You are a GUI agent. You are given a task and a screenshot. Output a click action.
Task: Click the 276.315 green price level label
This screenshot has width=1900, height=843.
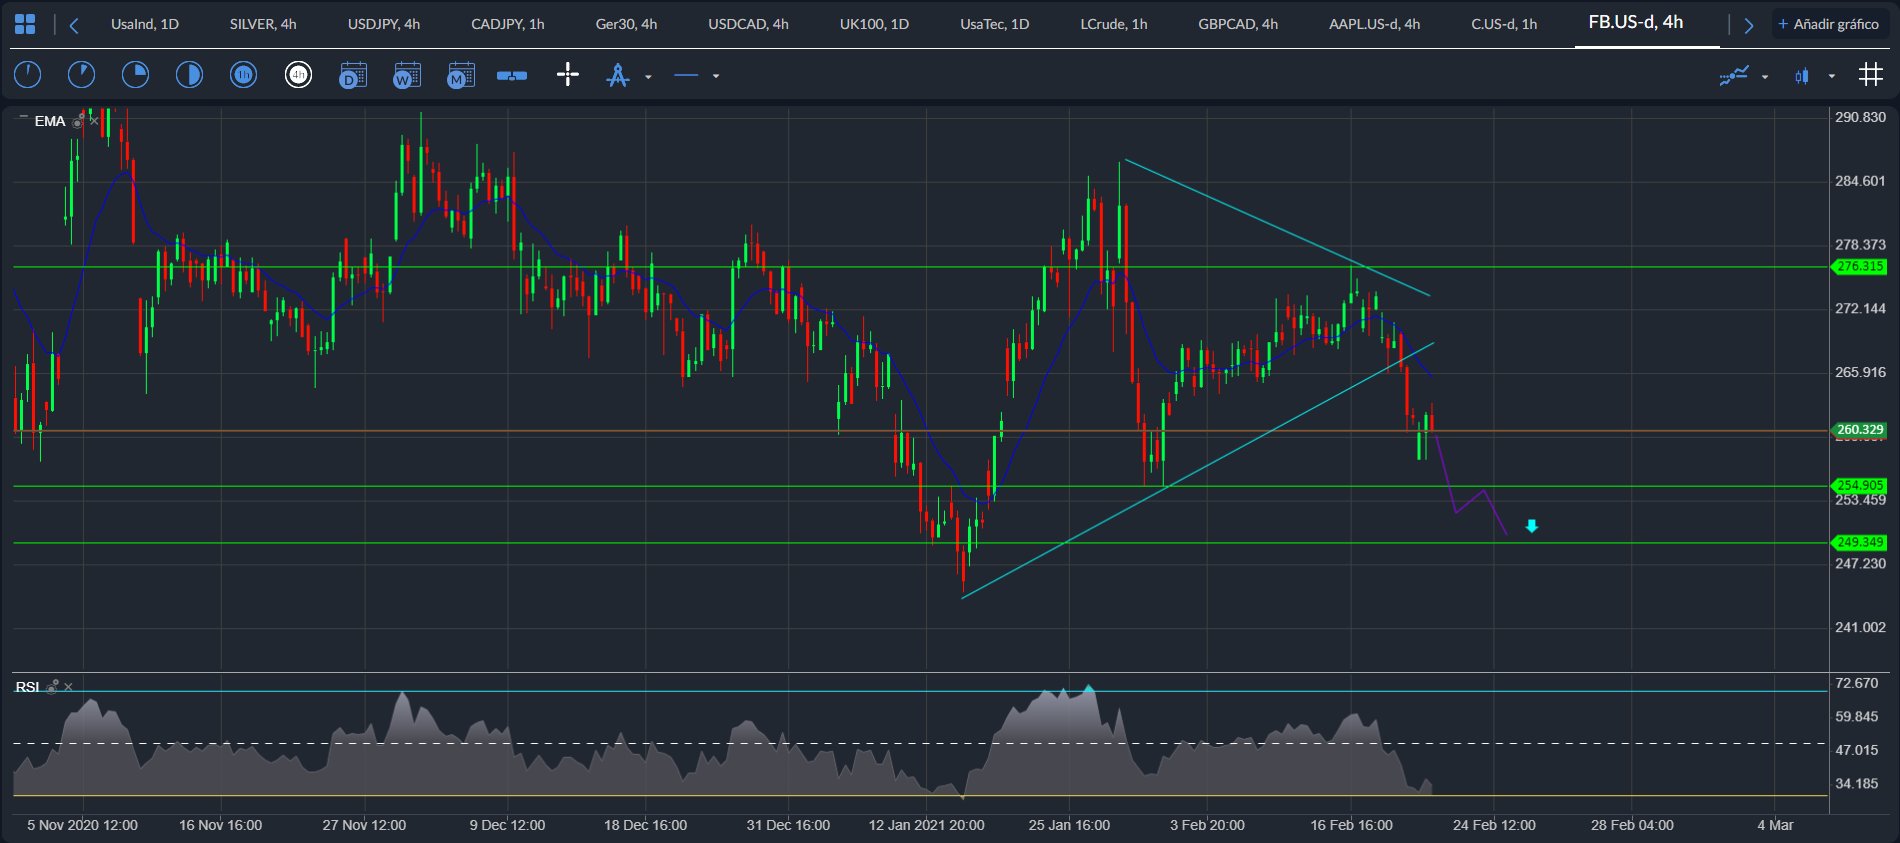[x=1860, y=267]
